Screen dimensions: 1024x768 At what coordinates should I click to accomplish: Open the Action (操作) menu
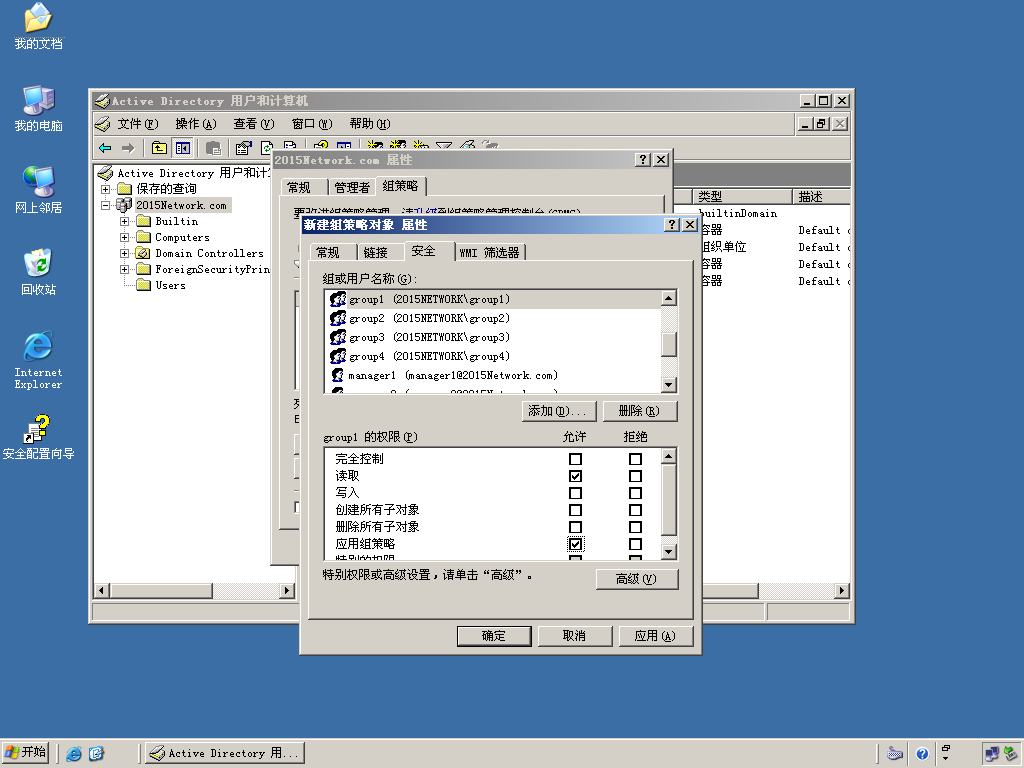[195, 123]
